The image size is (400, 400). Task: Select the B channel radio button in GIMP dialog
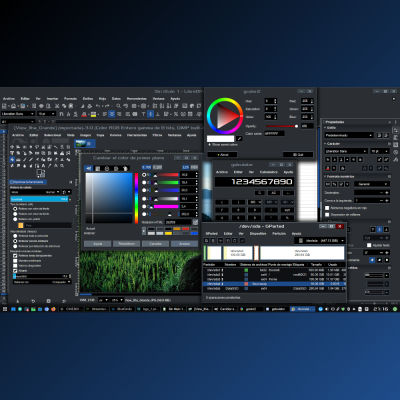tap(144, 190)
